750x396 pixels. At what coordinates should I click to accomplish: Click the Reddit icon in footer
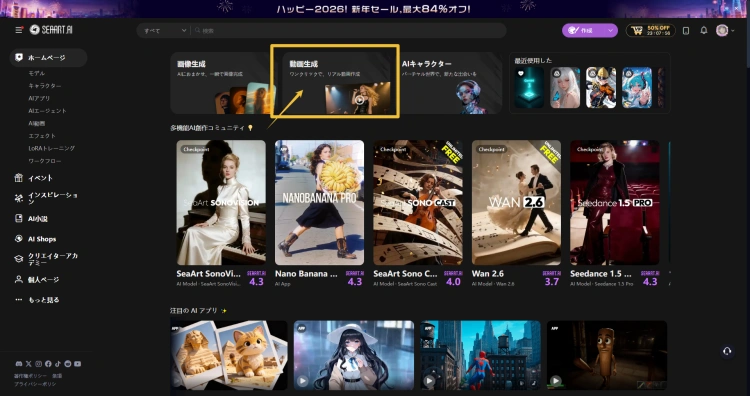point(67,364)
